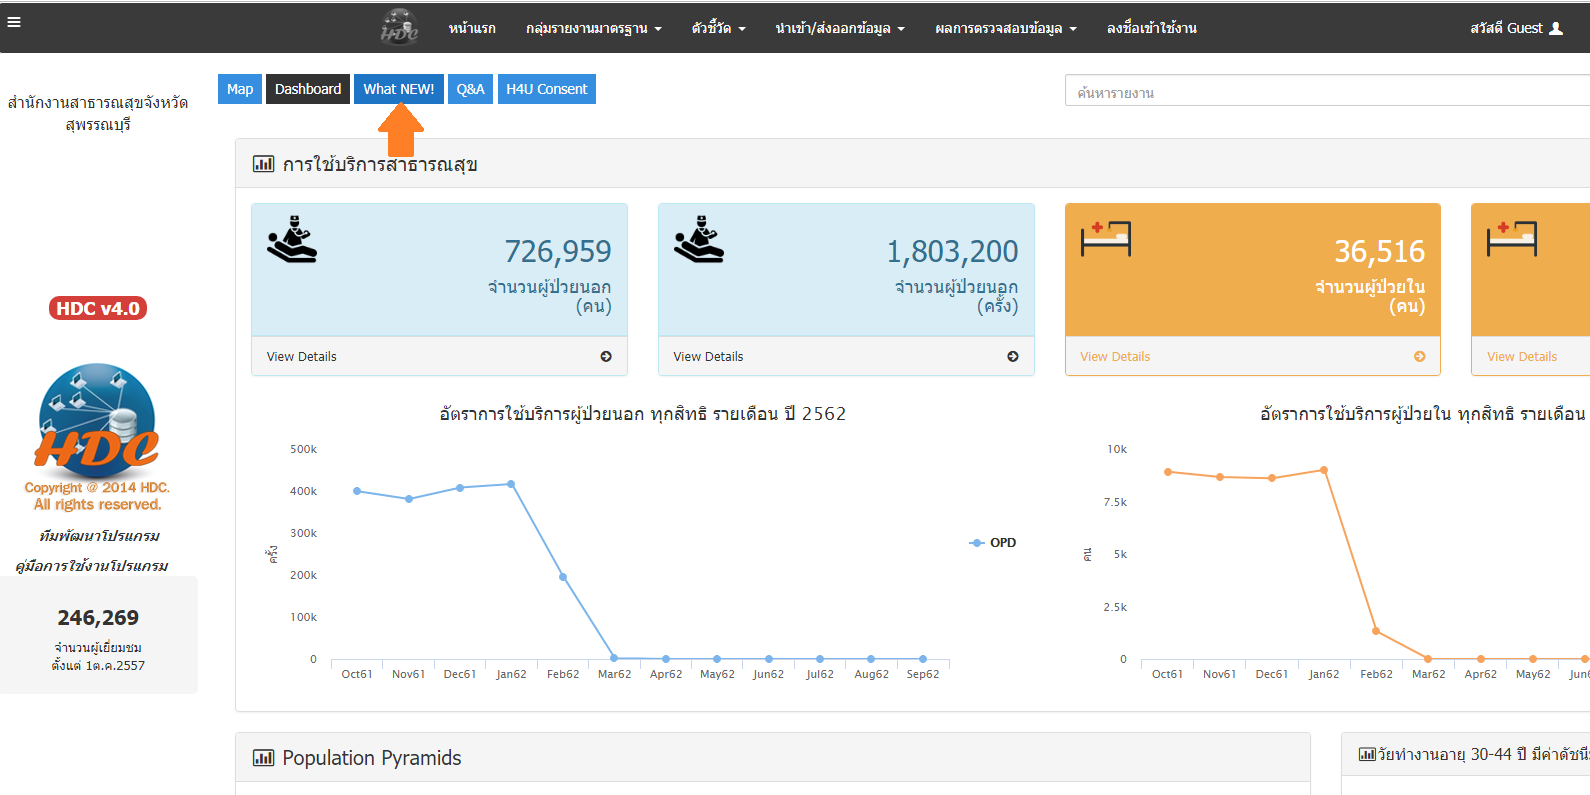Switch to the Dashboard tab
Viewport: 1590px width, 795px height.
(307, 89)
